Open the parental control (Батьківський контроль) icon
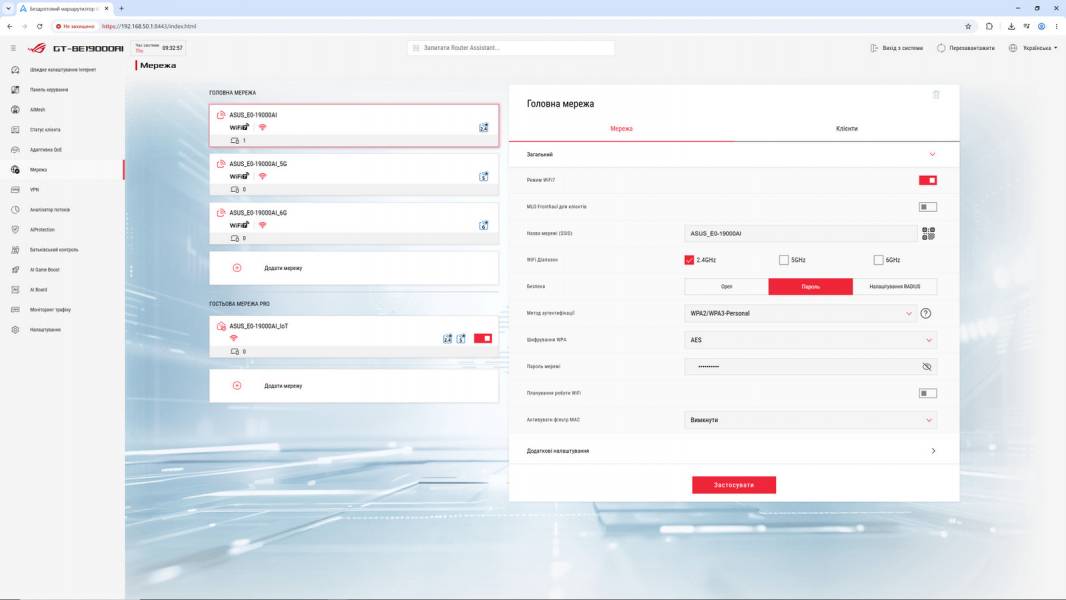1066x600 pixels. [15, 249]
